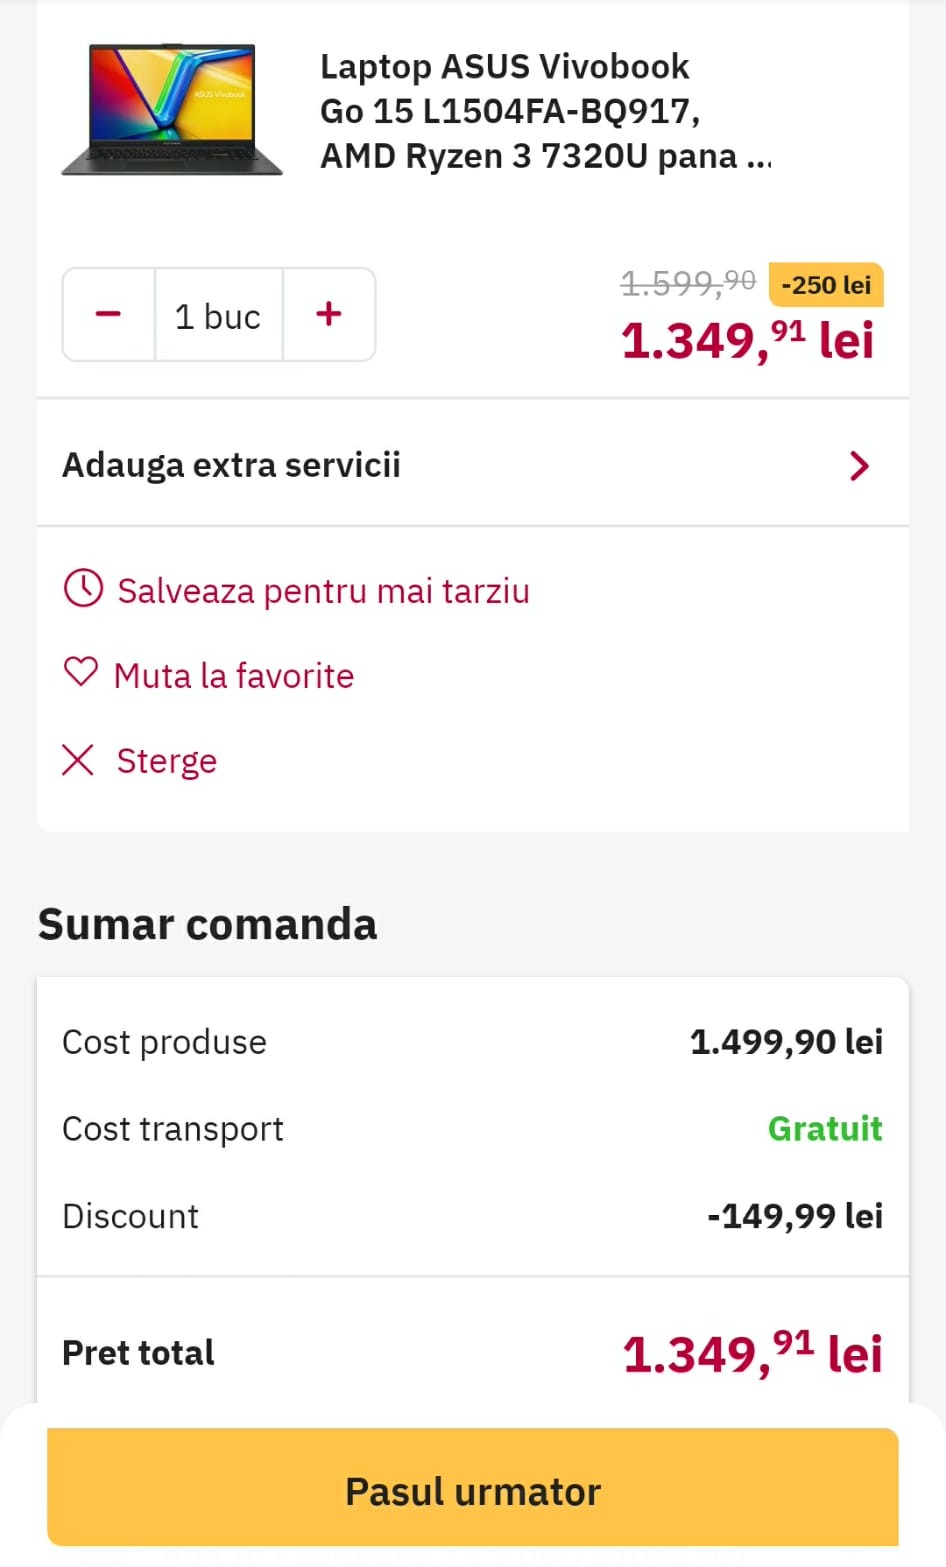Increase quantity with the plus button
The height and width of the screenshot is (1567, 946).
[x=329, y=315]
